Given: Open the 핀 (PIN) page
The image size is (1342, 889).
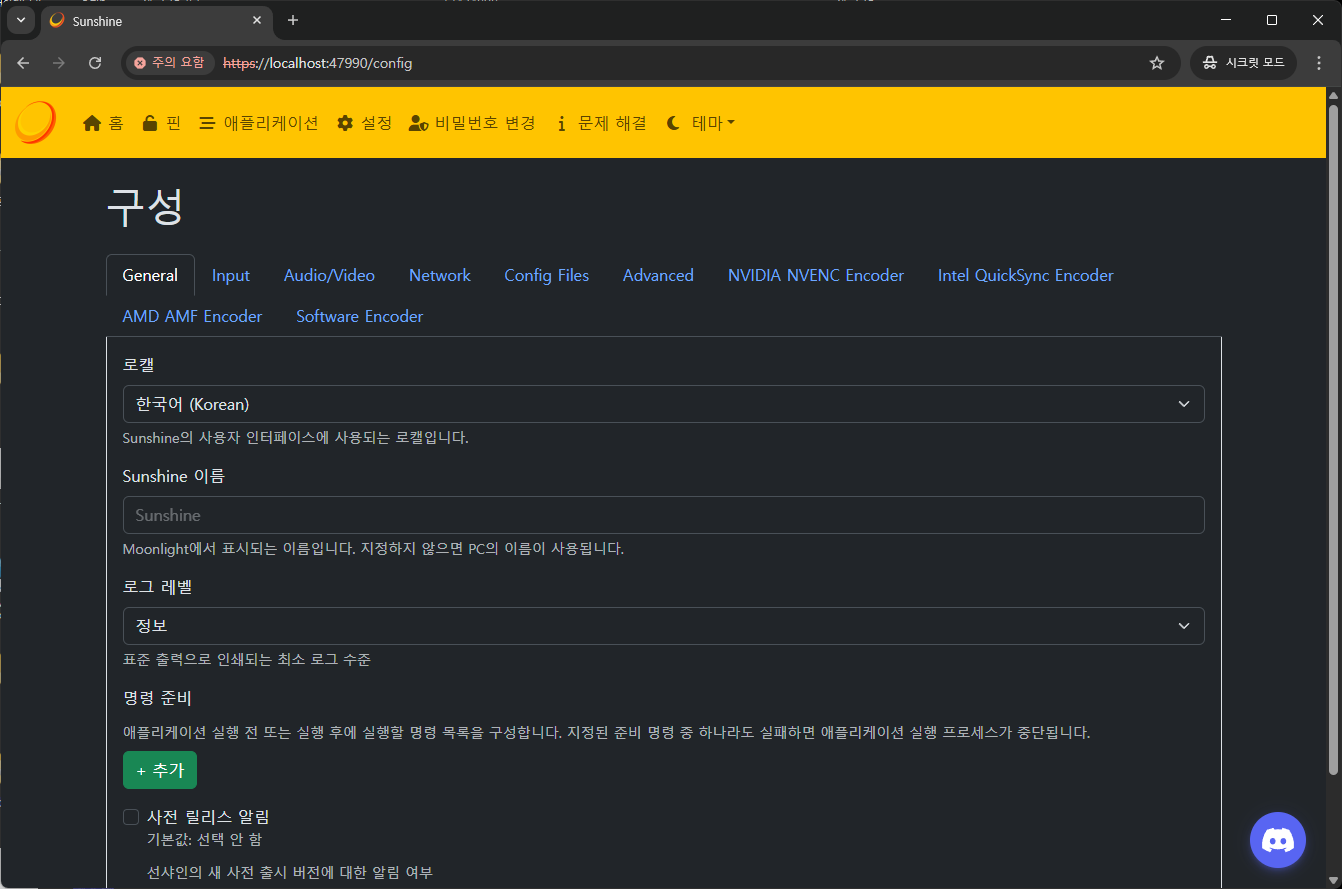Looking at the screenshot, I should (x=161, y=123).
